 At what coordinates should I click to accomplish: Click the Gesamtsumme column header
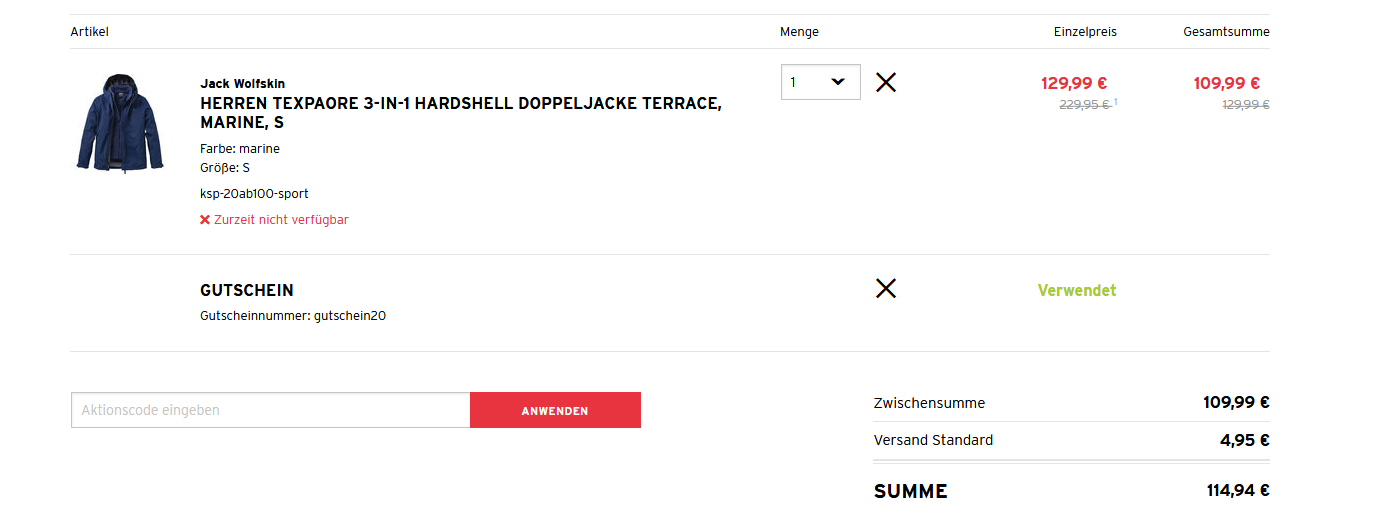(1226, 32)
